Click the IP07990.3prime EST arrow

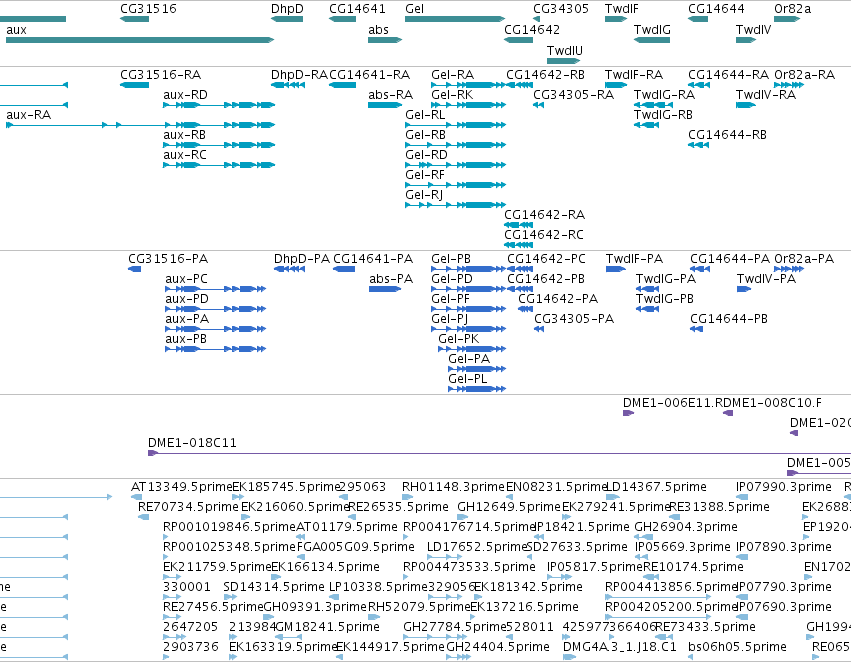pyautogui.click(x=741, y=496)
